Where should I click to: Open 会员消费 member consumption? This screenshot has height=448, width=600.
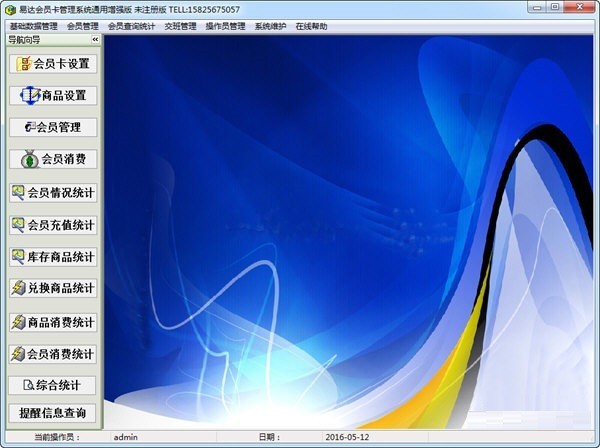(53, 159)
